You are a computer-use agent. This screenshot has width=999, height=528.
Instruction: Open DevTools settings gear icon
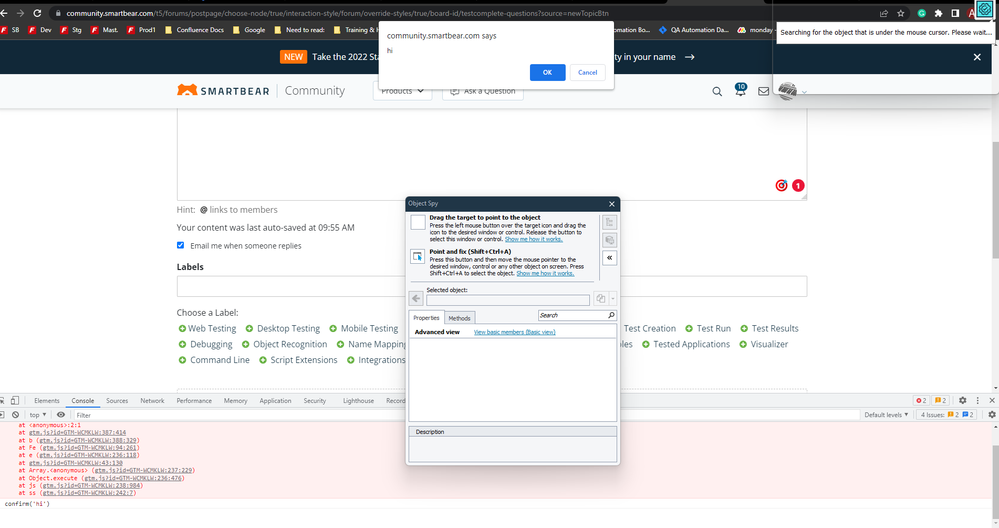point(963,400)
